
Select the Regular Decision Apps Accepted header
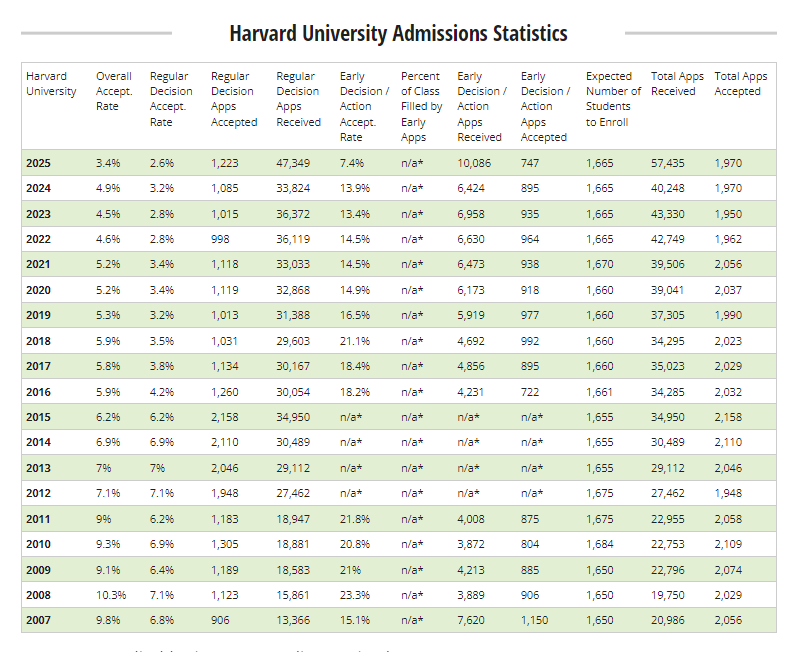tap(234, 99)
